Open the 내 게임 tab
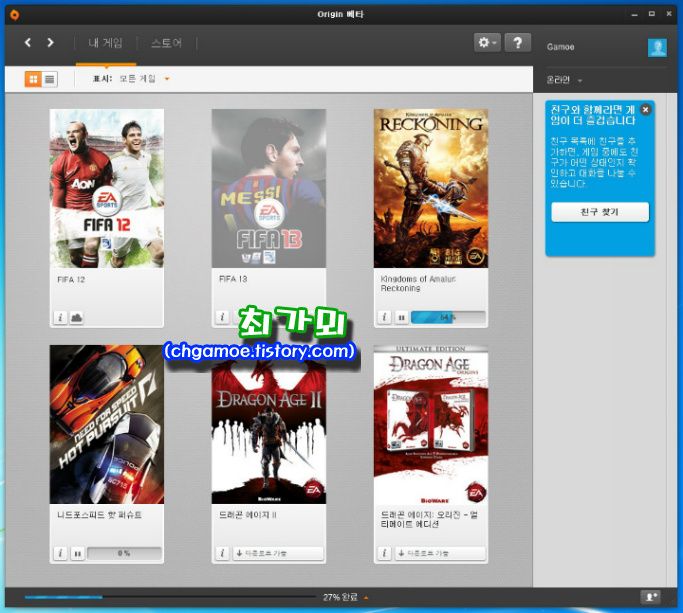683x613 pixels. (x=105, y=43)
